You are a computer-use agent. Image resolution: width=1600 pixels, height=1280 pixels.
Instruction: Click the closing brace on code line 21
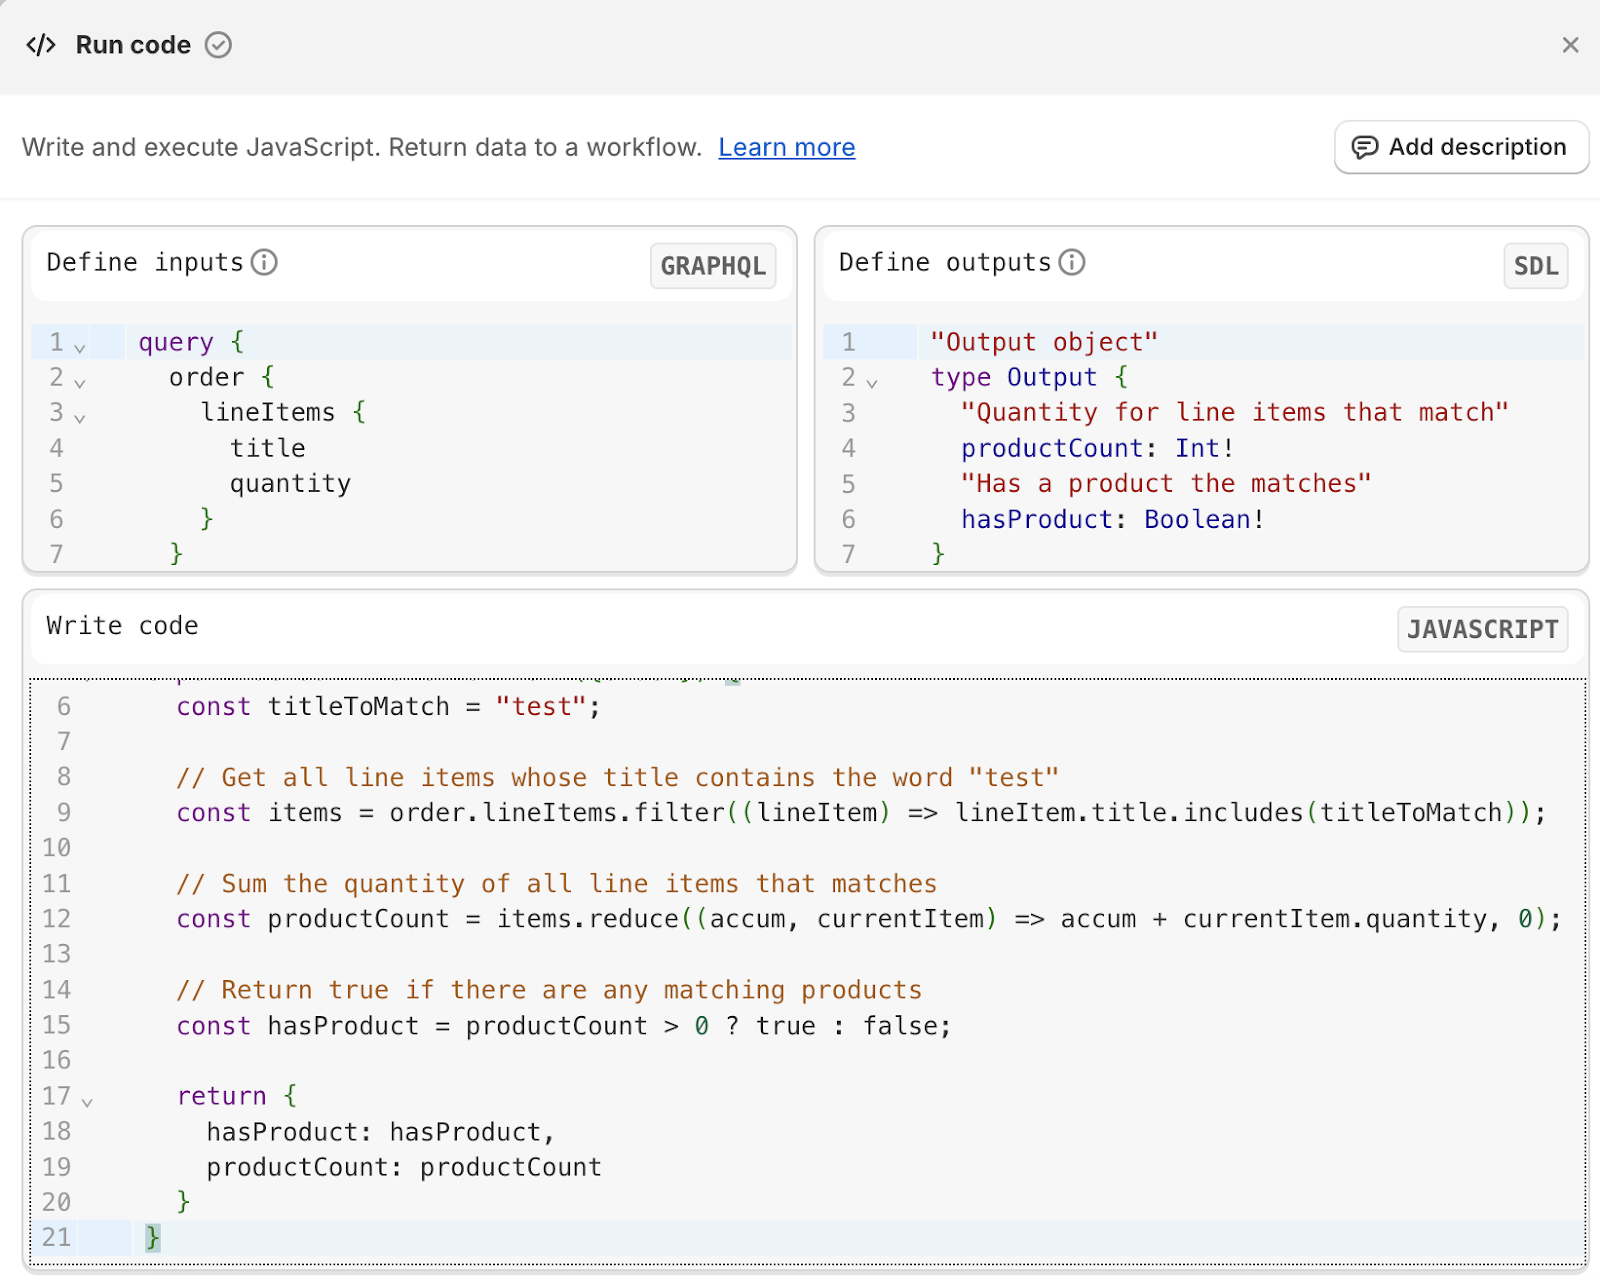pos(152,1238)
